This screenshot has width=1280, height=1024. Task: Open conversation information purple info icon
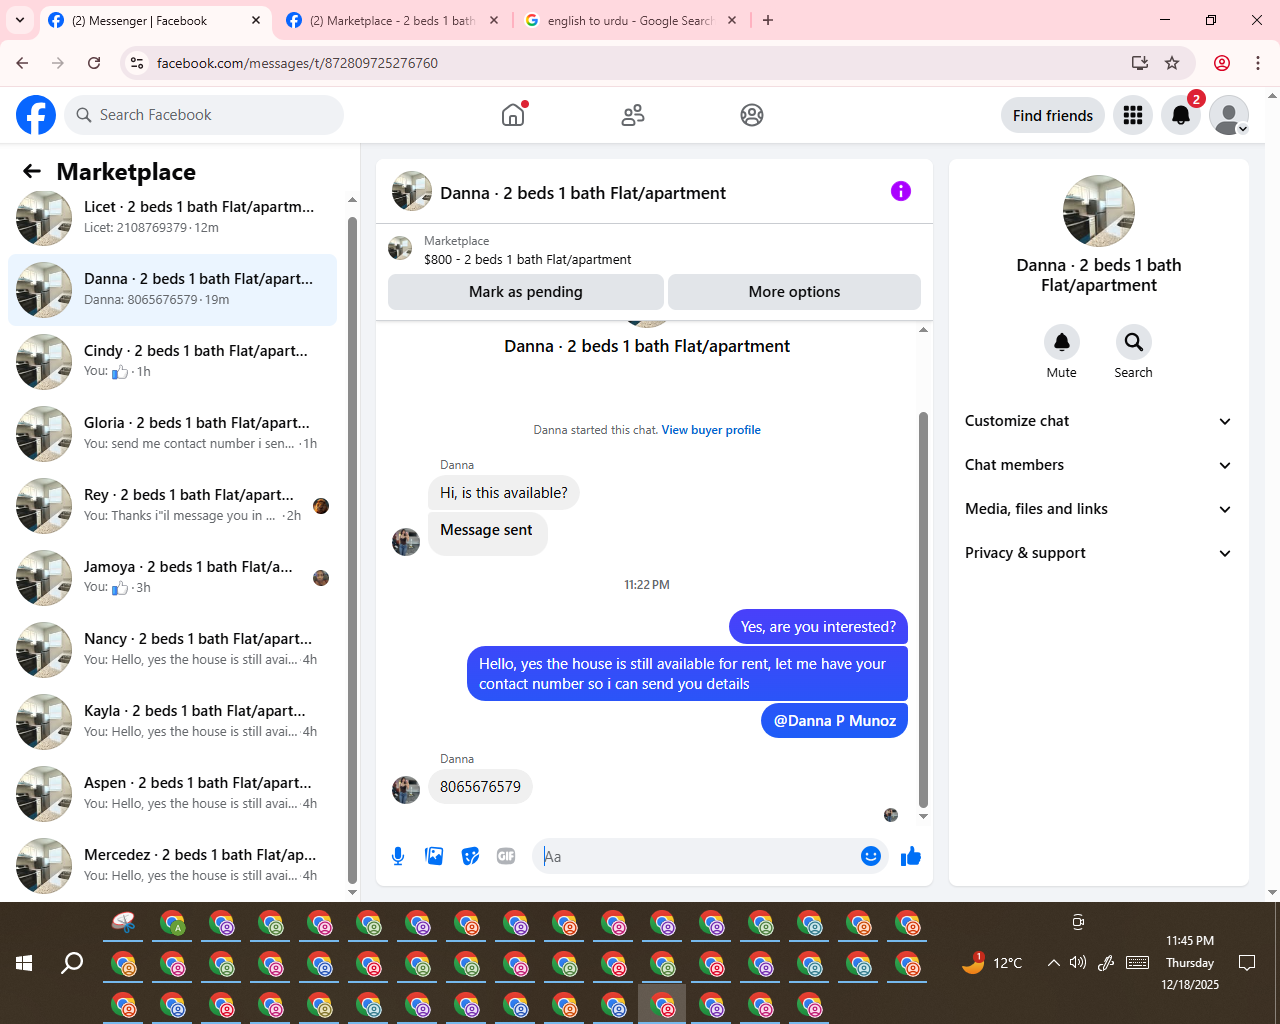(x=901, y=191)
